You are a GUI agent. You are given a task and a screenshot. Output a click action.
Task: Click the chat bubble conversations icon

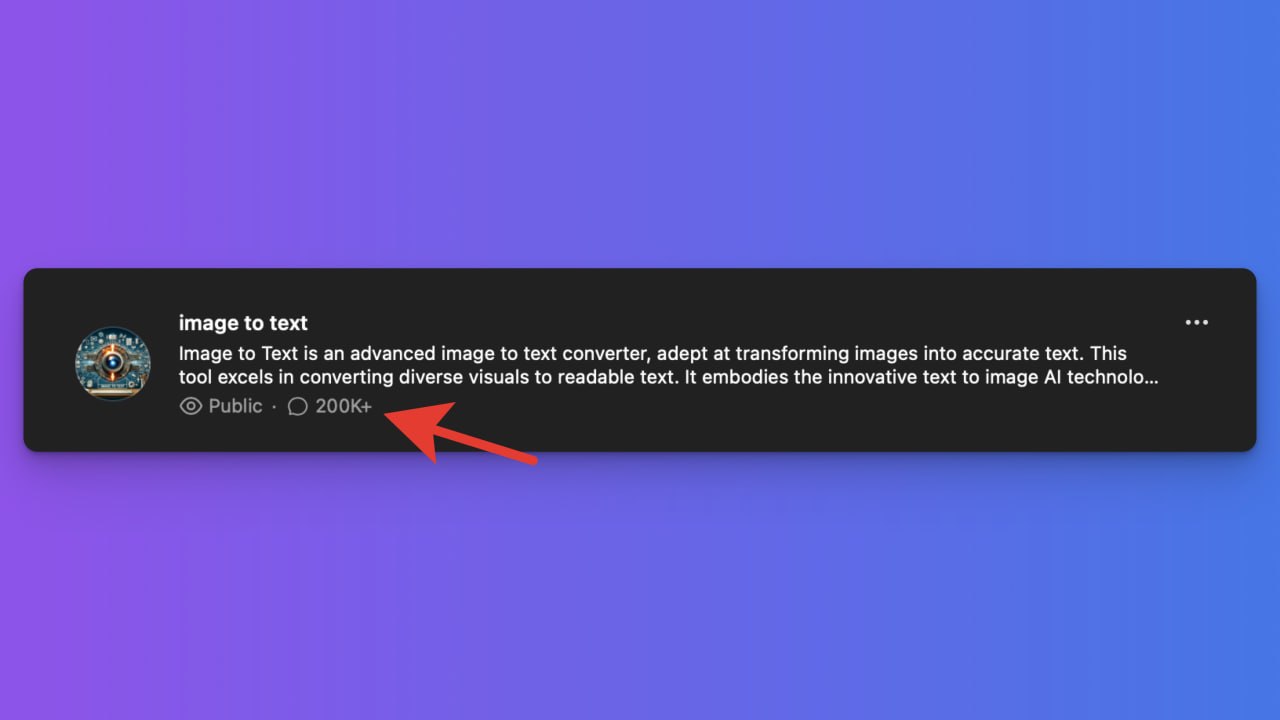coord(297,406)
